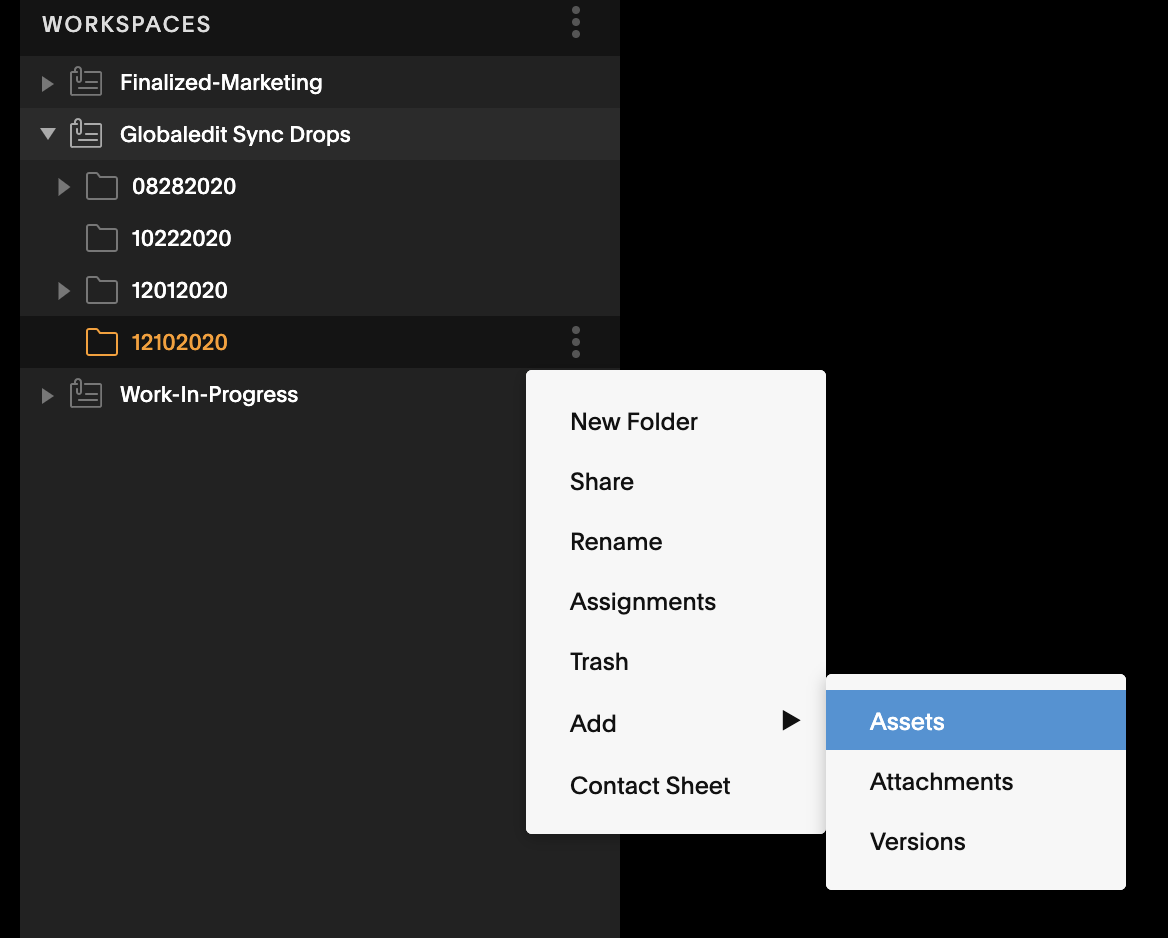Click the 10222020 folder icon
1168x938 pixels.
coord(102,238)
